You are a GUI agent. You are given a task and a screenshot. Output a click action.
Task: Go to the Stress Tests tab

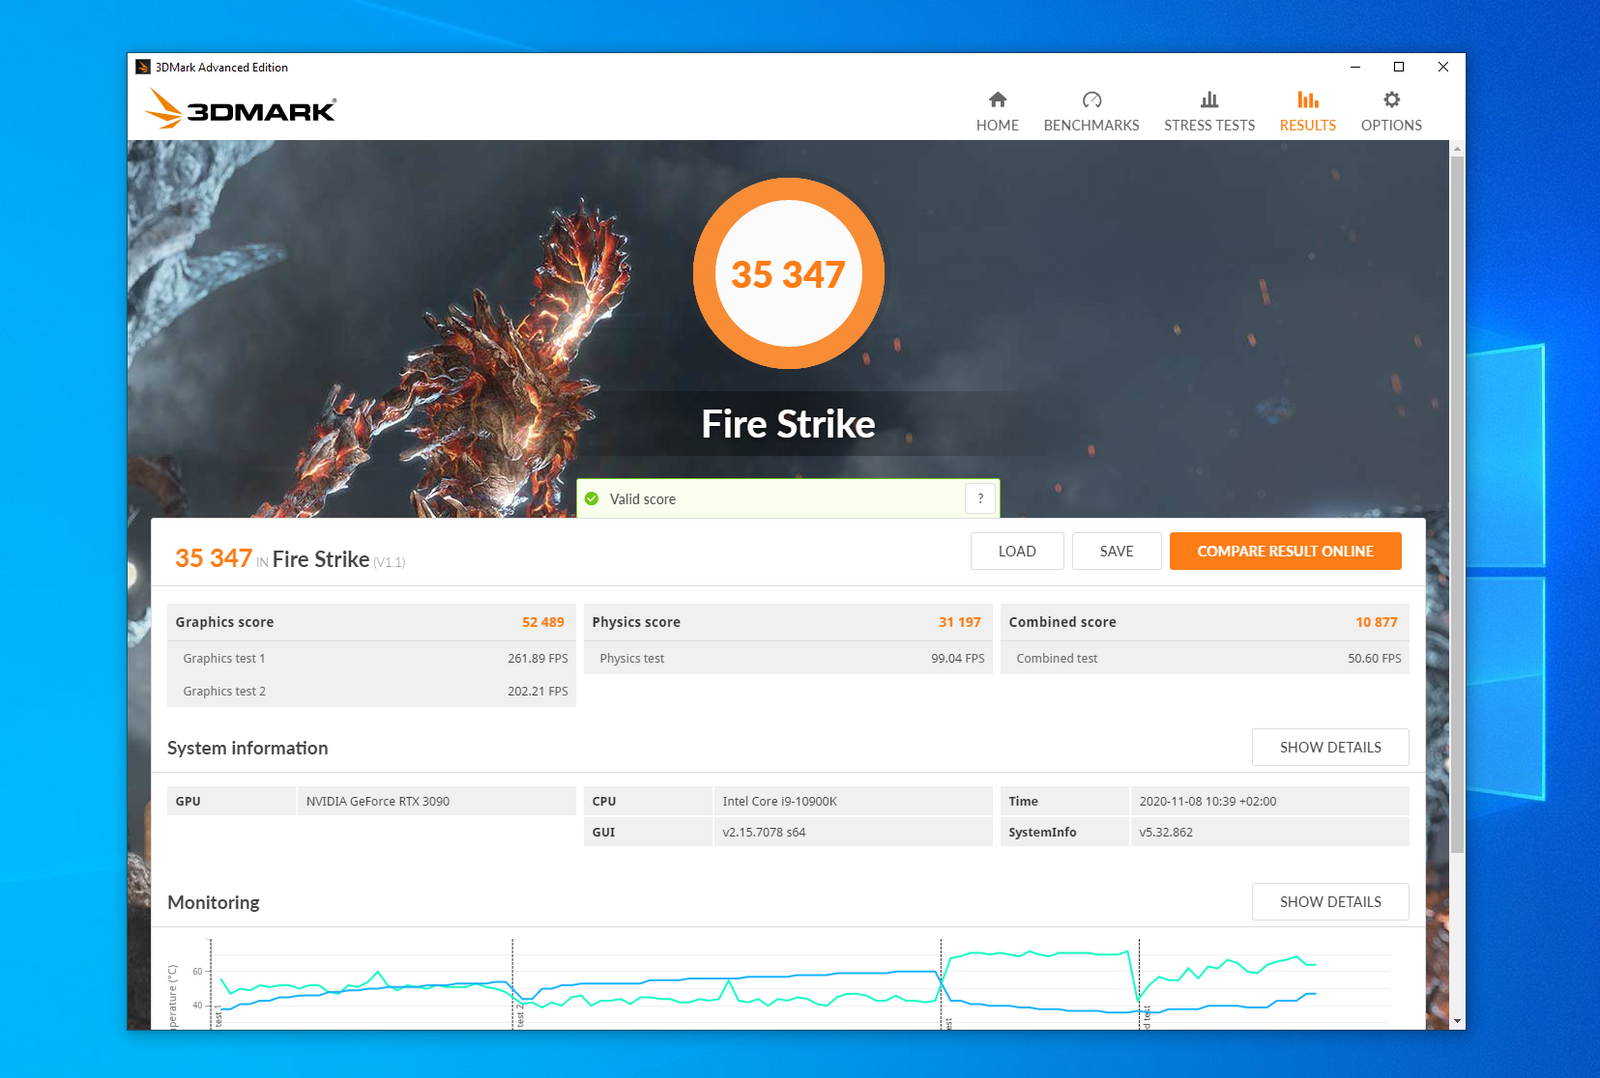pyautogui.click(x=1209, y=112)
